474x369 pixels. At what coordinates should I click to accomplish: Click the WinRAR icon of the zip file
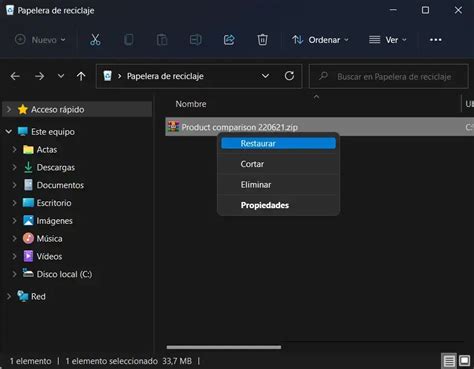pos(173,127)
